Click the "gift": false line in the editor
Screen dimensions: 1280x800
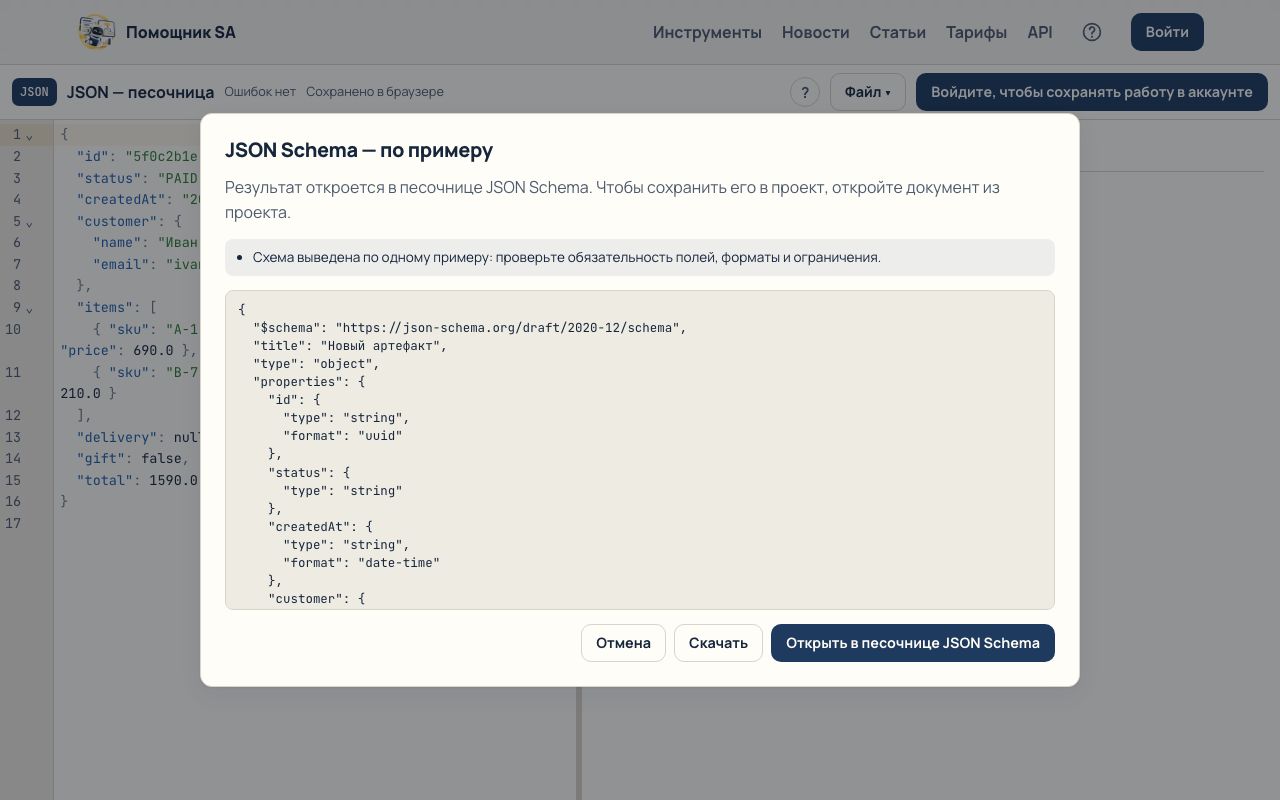tap(133, 458)
